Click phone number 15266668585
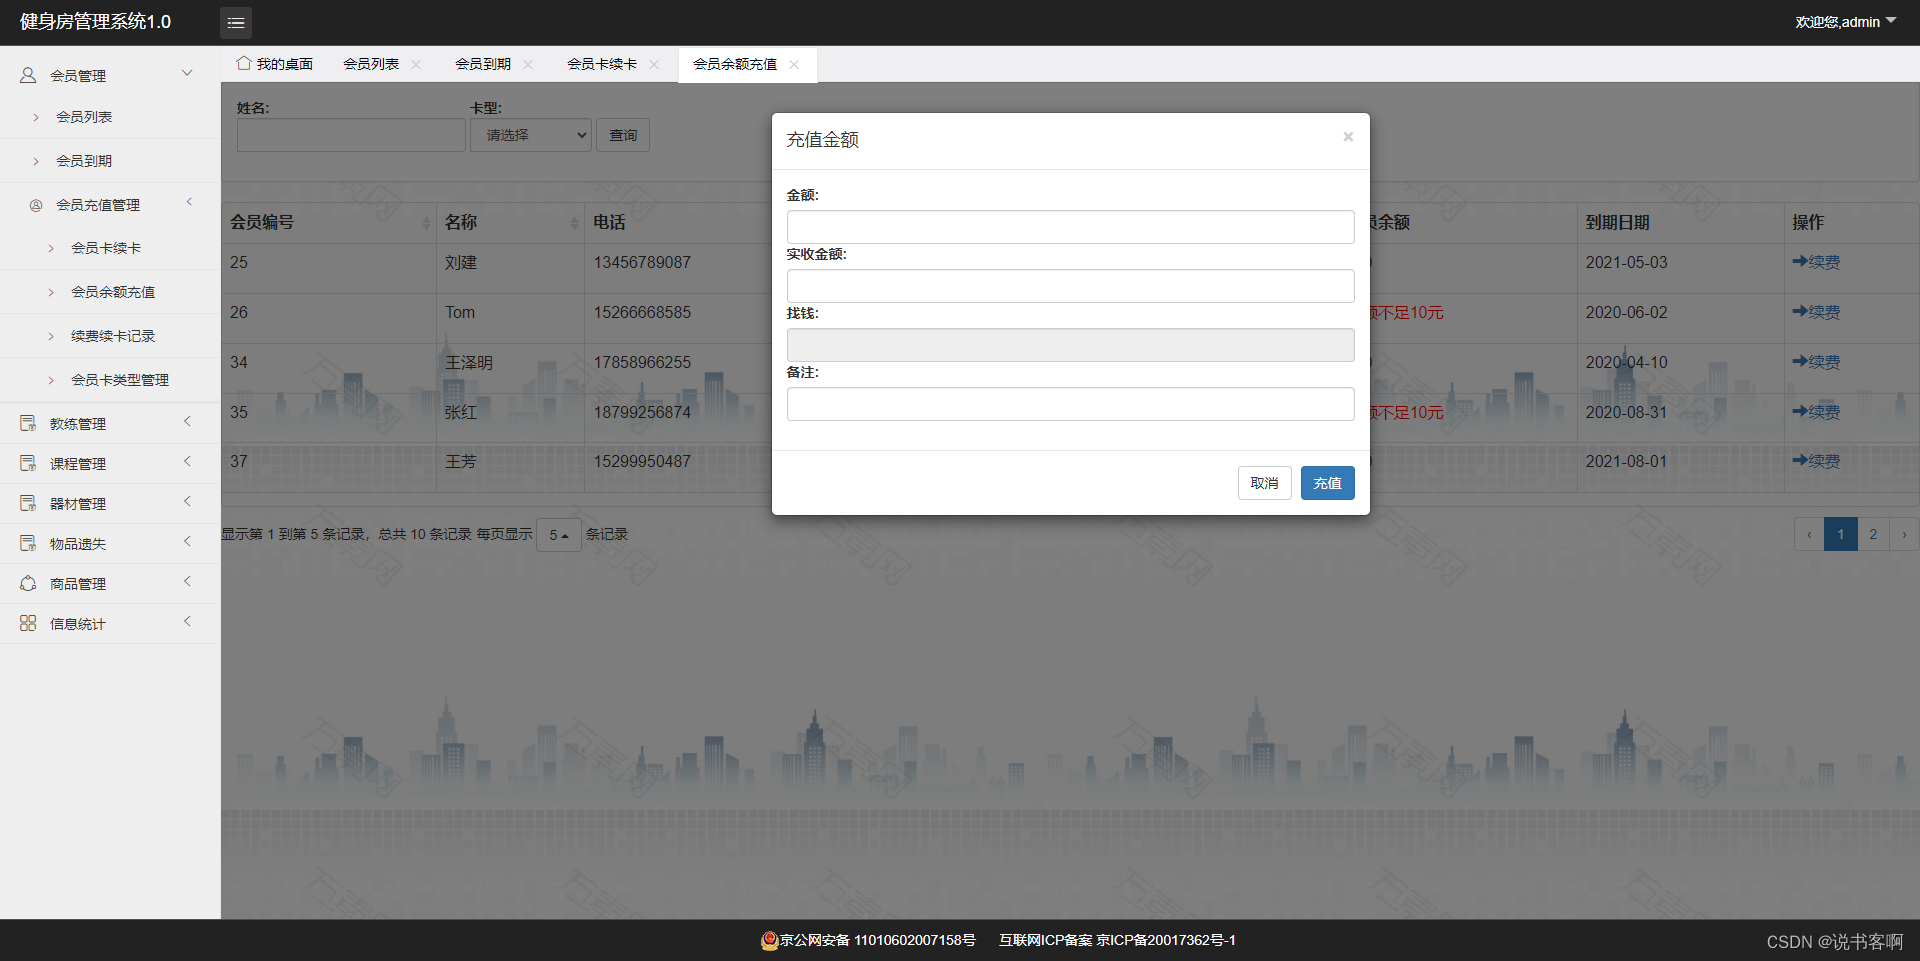This screenshot has width=1920, height=961. tap(642, 312)
